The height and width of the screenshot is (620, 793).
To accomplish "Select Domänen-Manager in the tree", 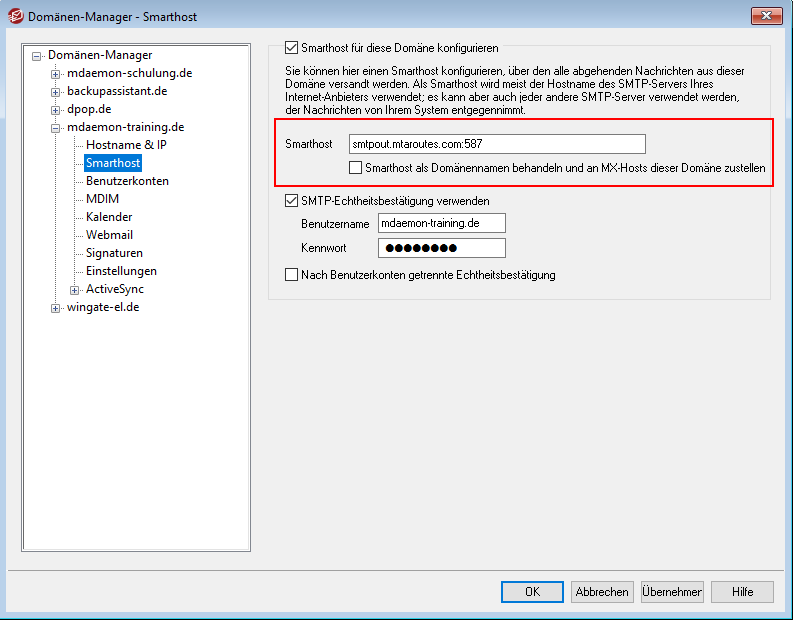I will (100, 55).
